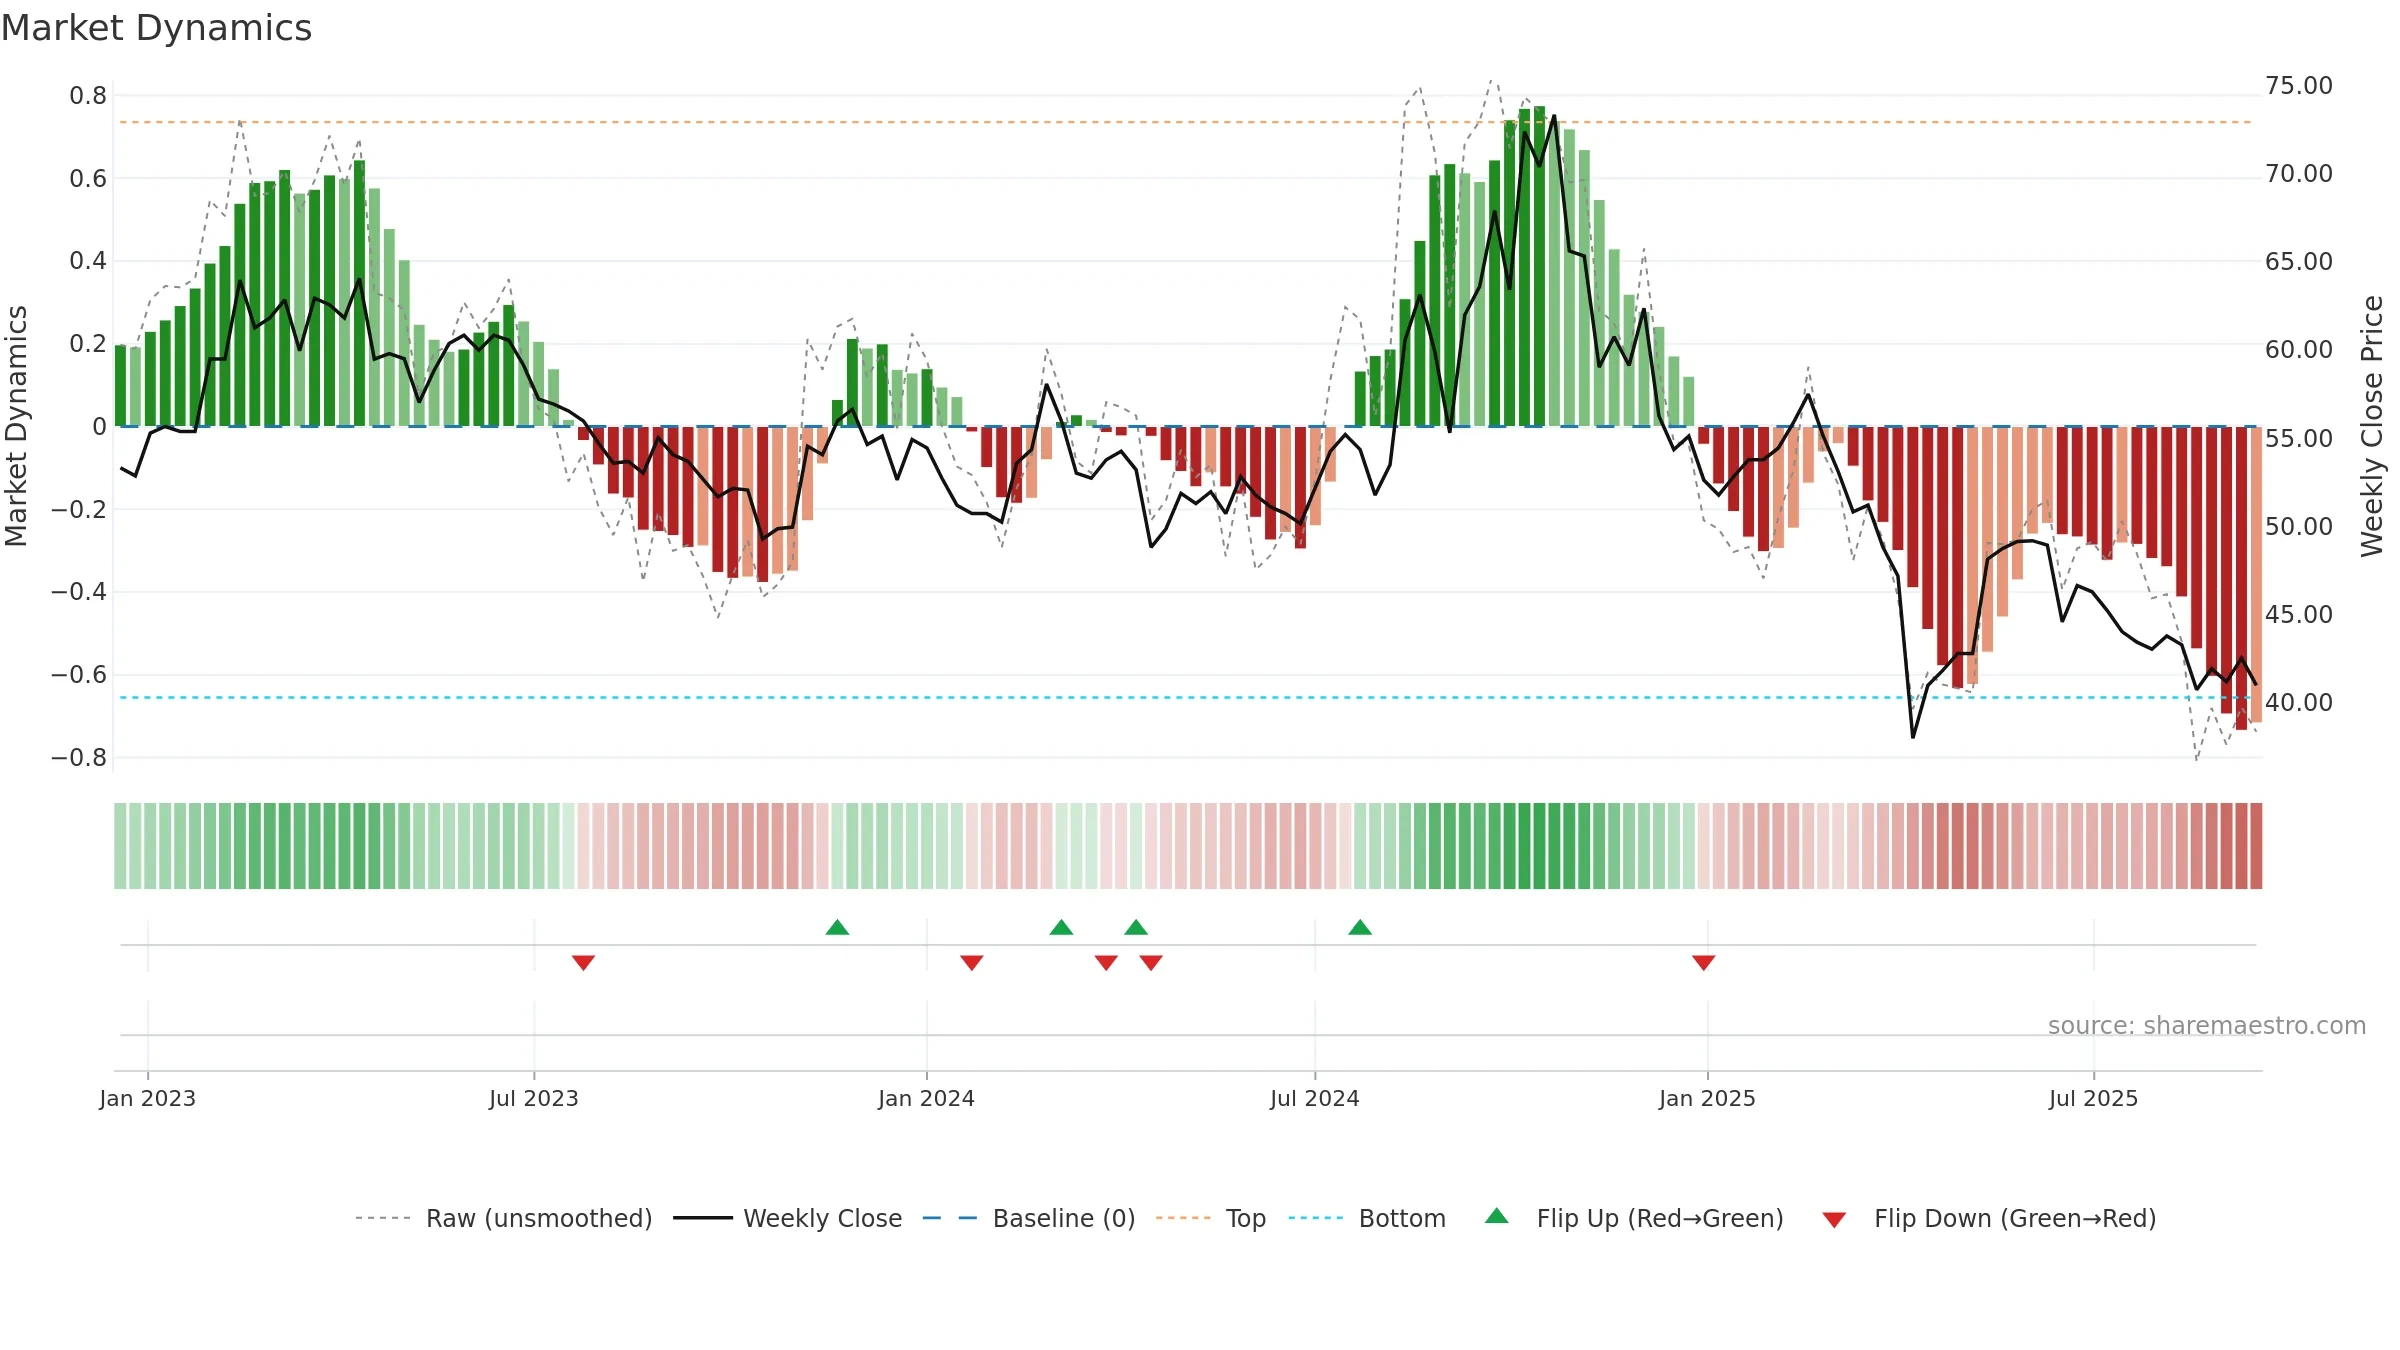Click the 70.00 price axis label

click(2299, 174)
